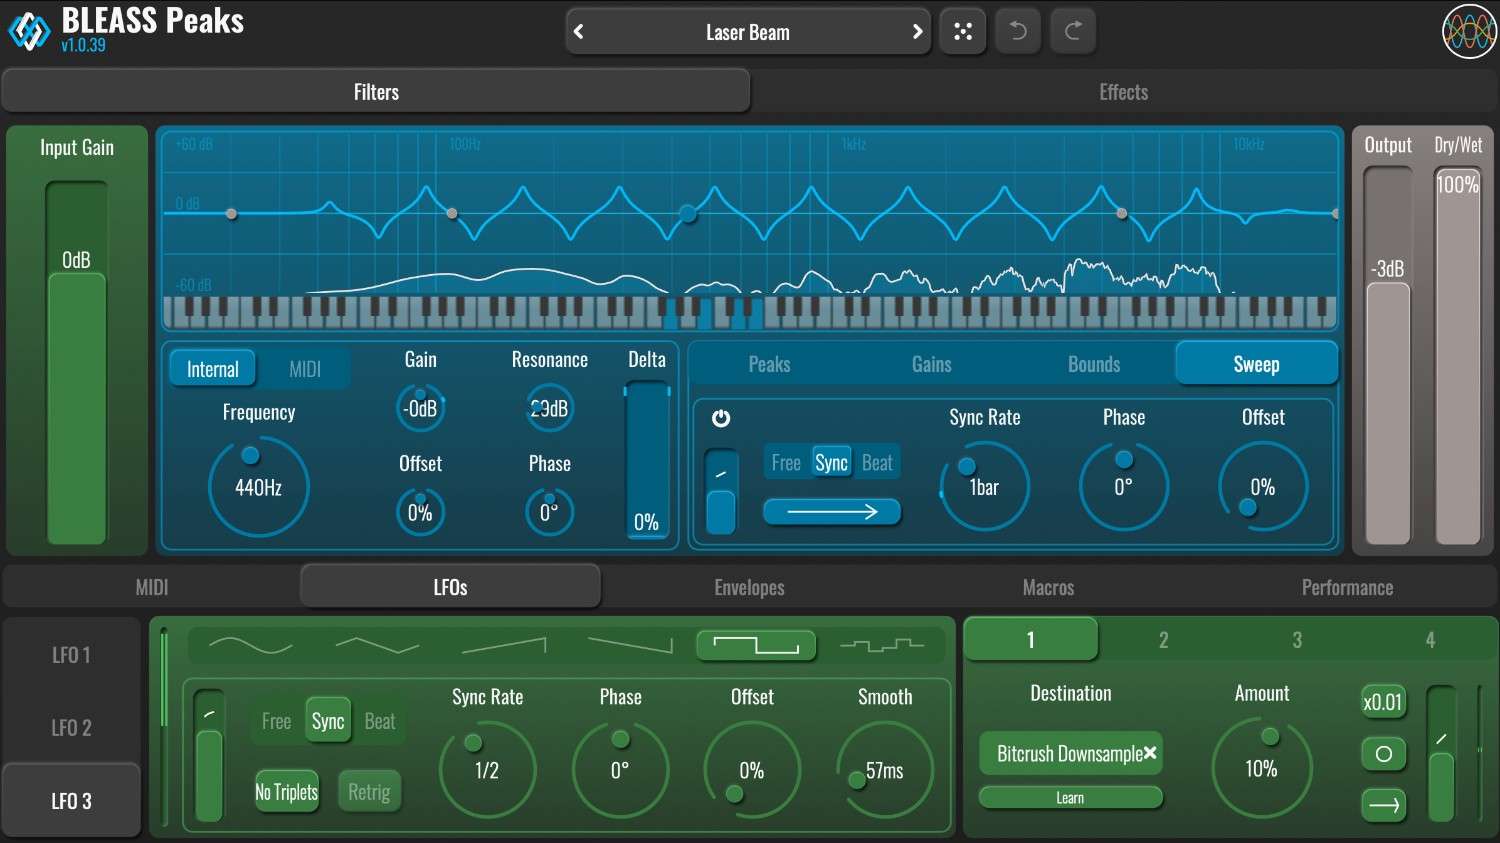
Task: Enable Retrig on LFO 3
Action: tap(369, 791)
